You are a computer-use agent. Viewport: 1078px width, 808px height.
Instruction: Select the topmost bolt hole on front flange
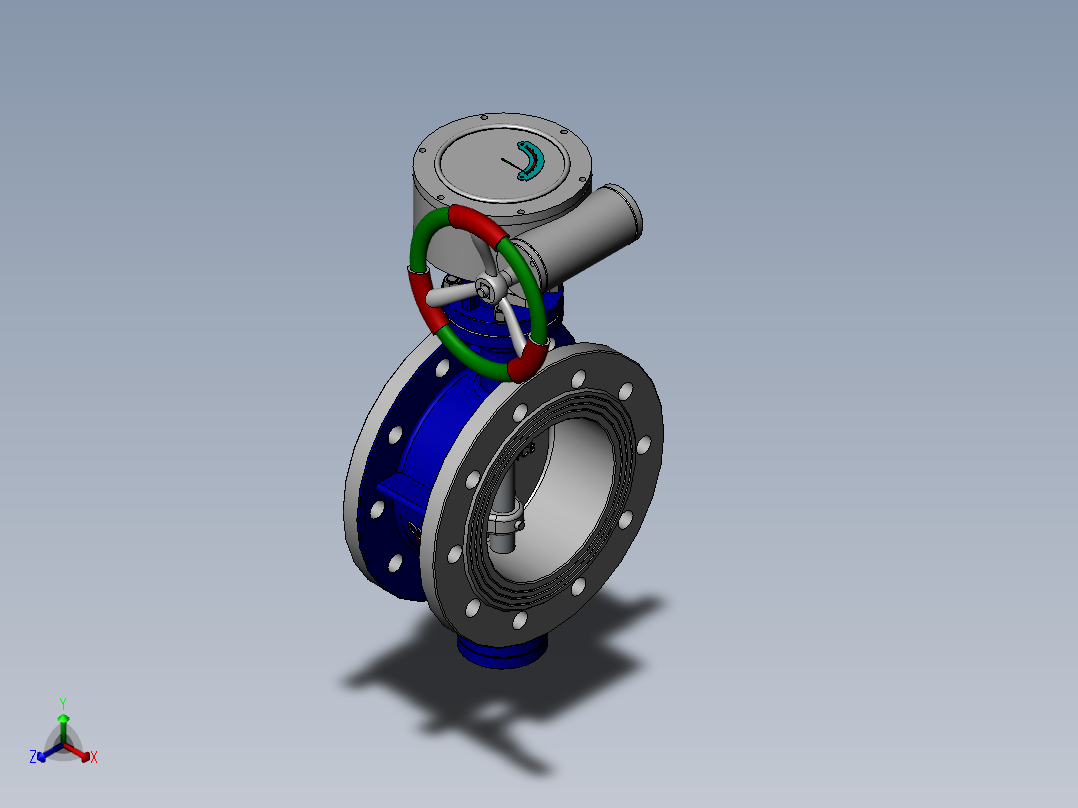pyautogui.click(x=579, y=378)
